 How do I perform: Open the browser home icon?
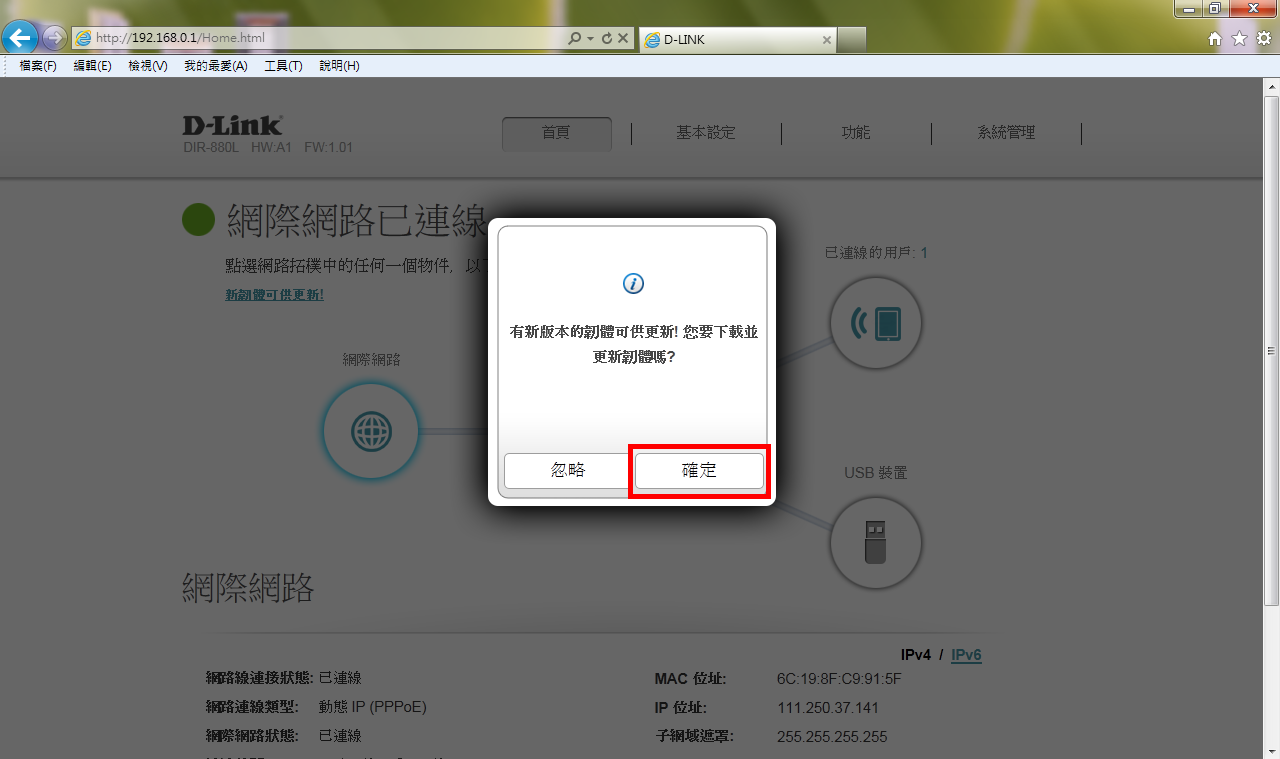[x=1215, y=39]
